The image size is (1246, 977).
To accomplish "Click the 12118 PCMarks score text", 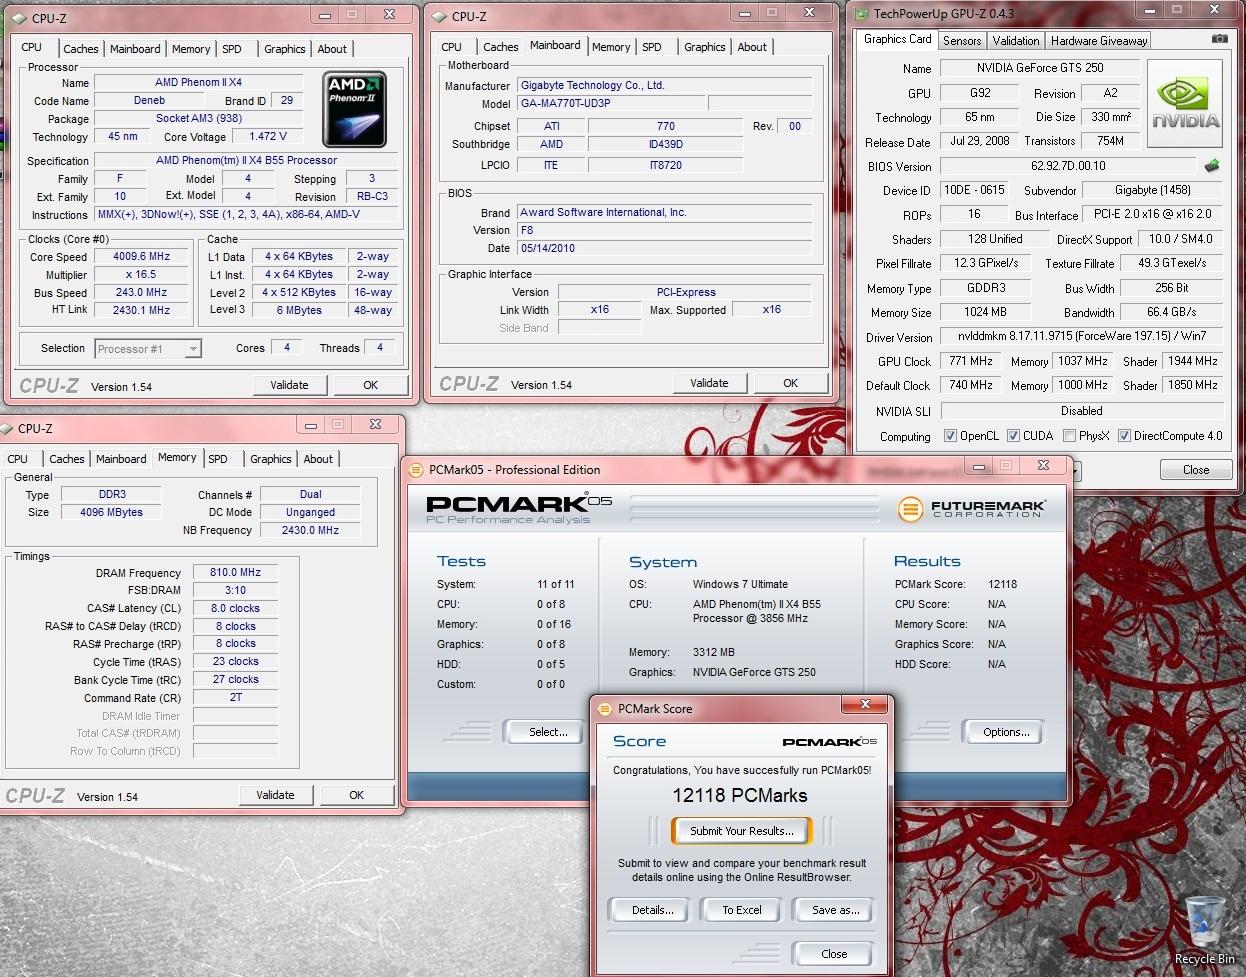I will tap(739, 795).
